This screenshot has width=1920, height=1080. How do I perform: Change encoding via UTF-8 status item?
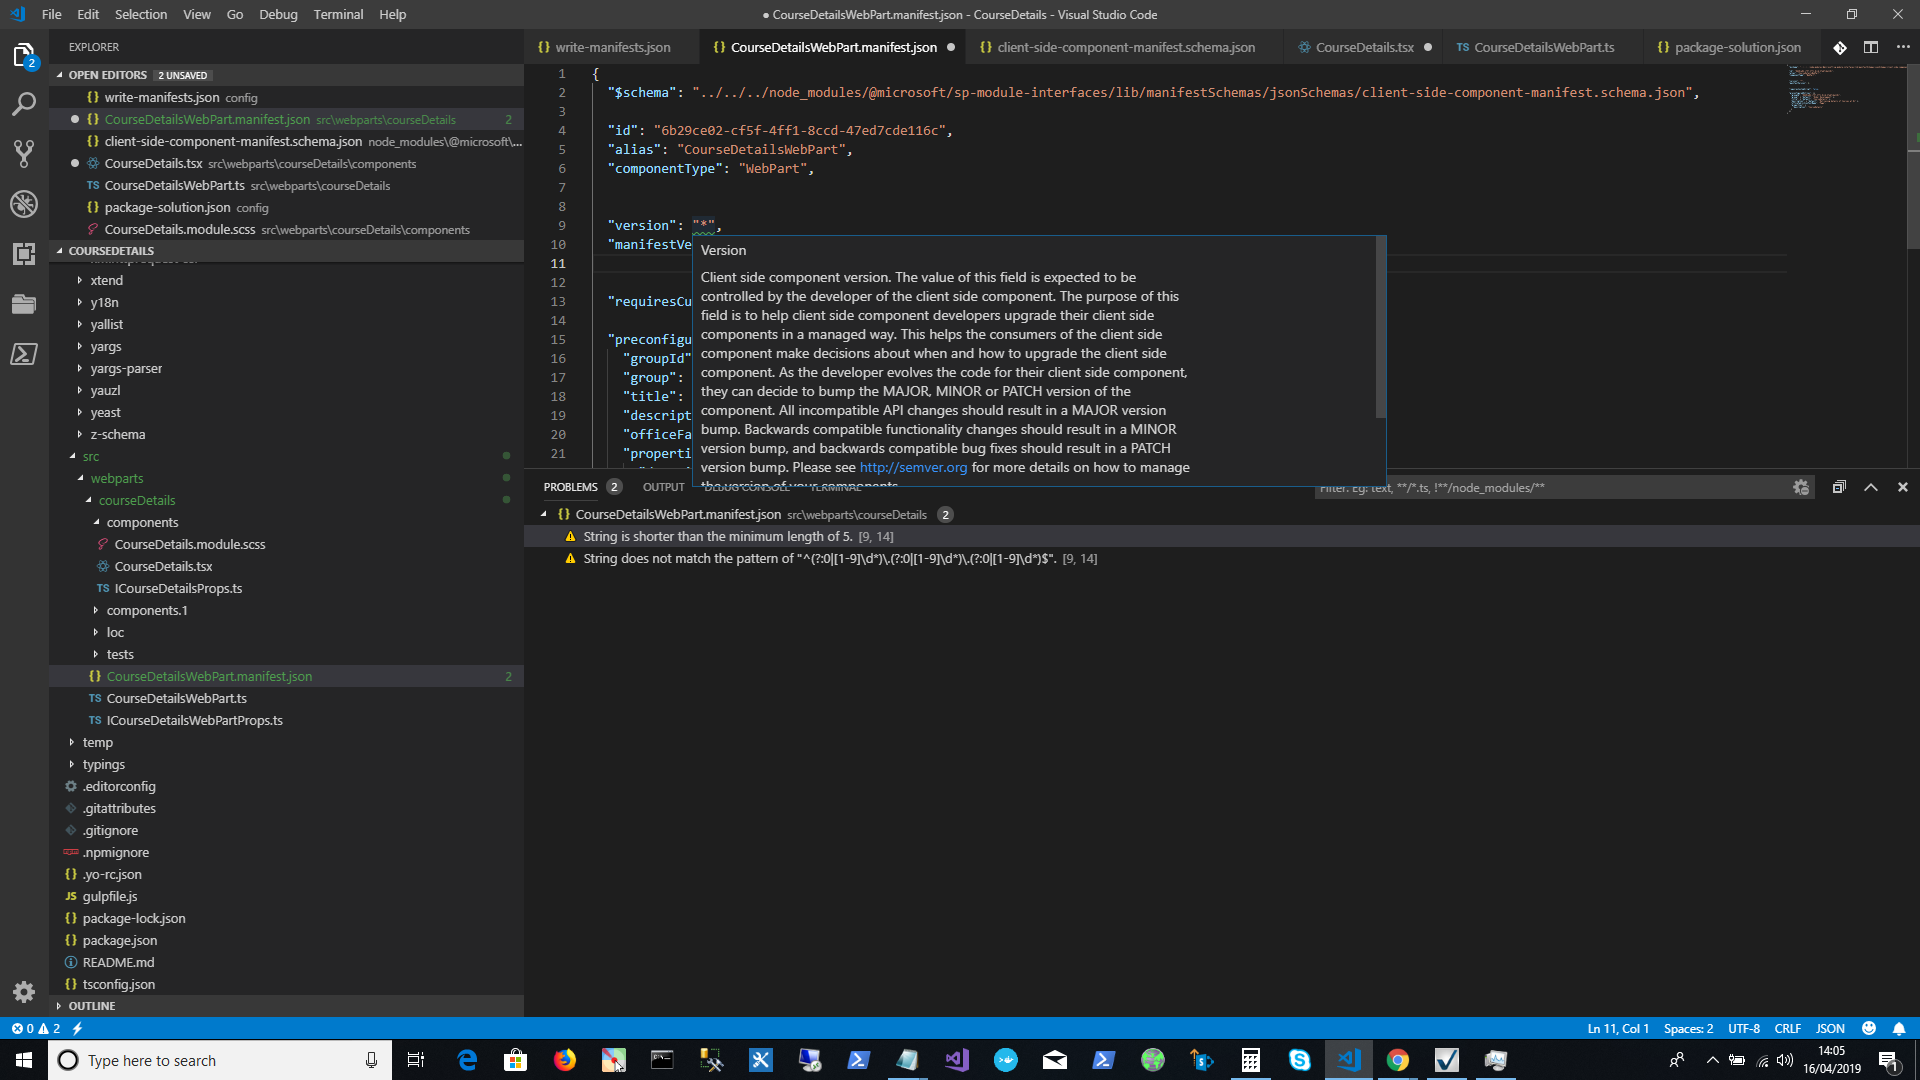(x=1743, y=1028)
